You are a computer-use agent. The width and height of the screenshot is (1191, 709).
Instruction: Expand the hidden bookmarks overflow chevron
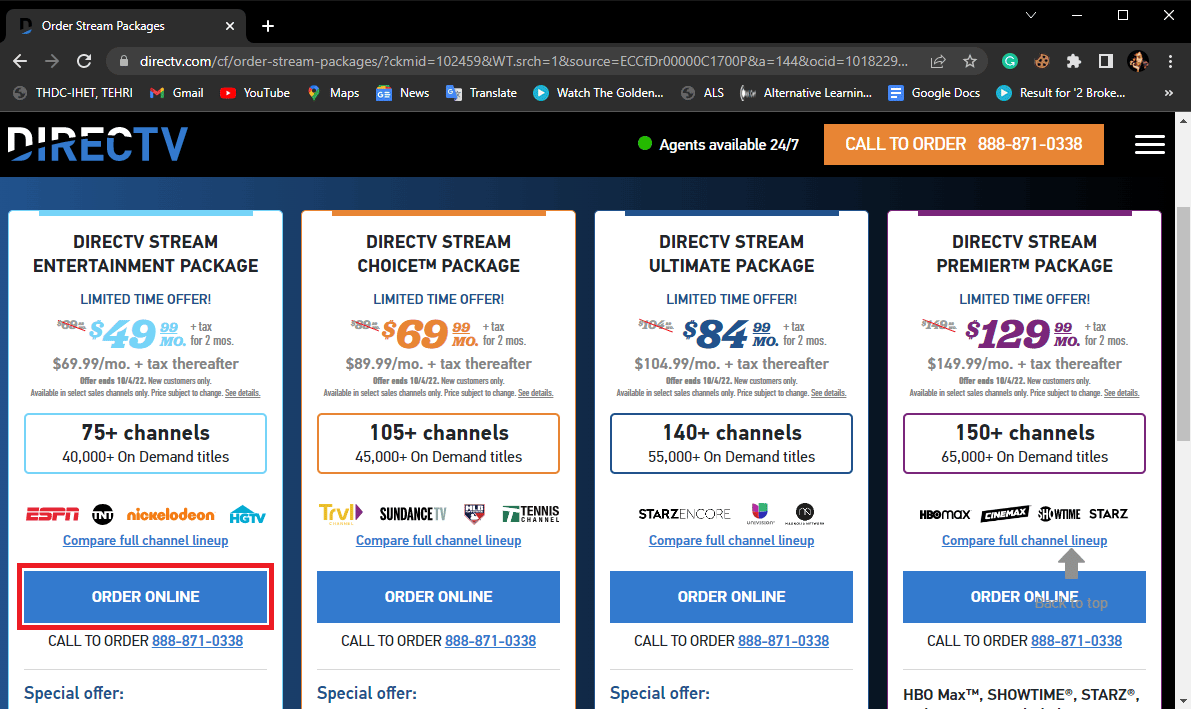(x=1169, y=93)
